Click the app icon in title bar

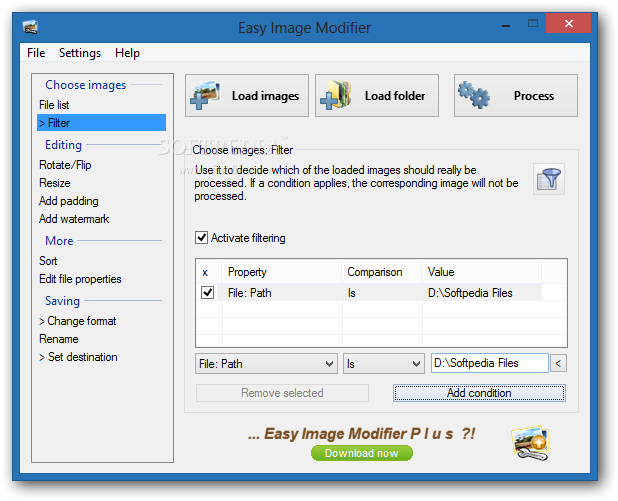pos(30,27)
